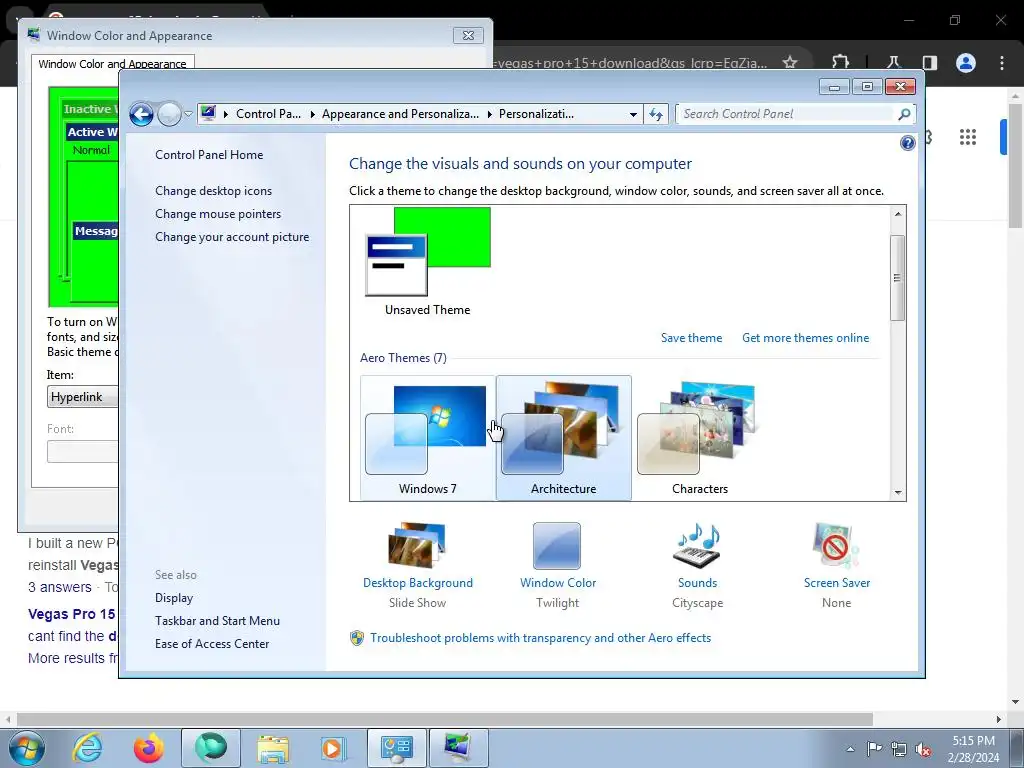Click the network tray icon
Viewport: 1024px width, 768px height.
pyautogui.click(x=899, y=749)
